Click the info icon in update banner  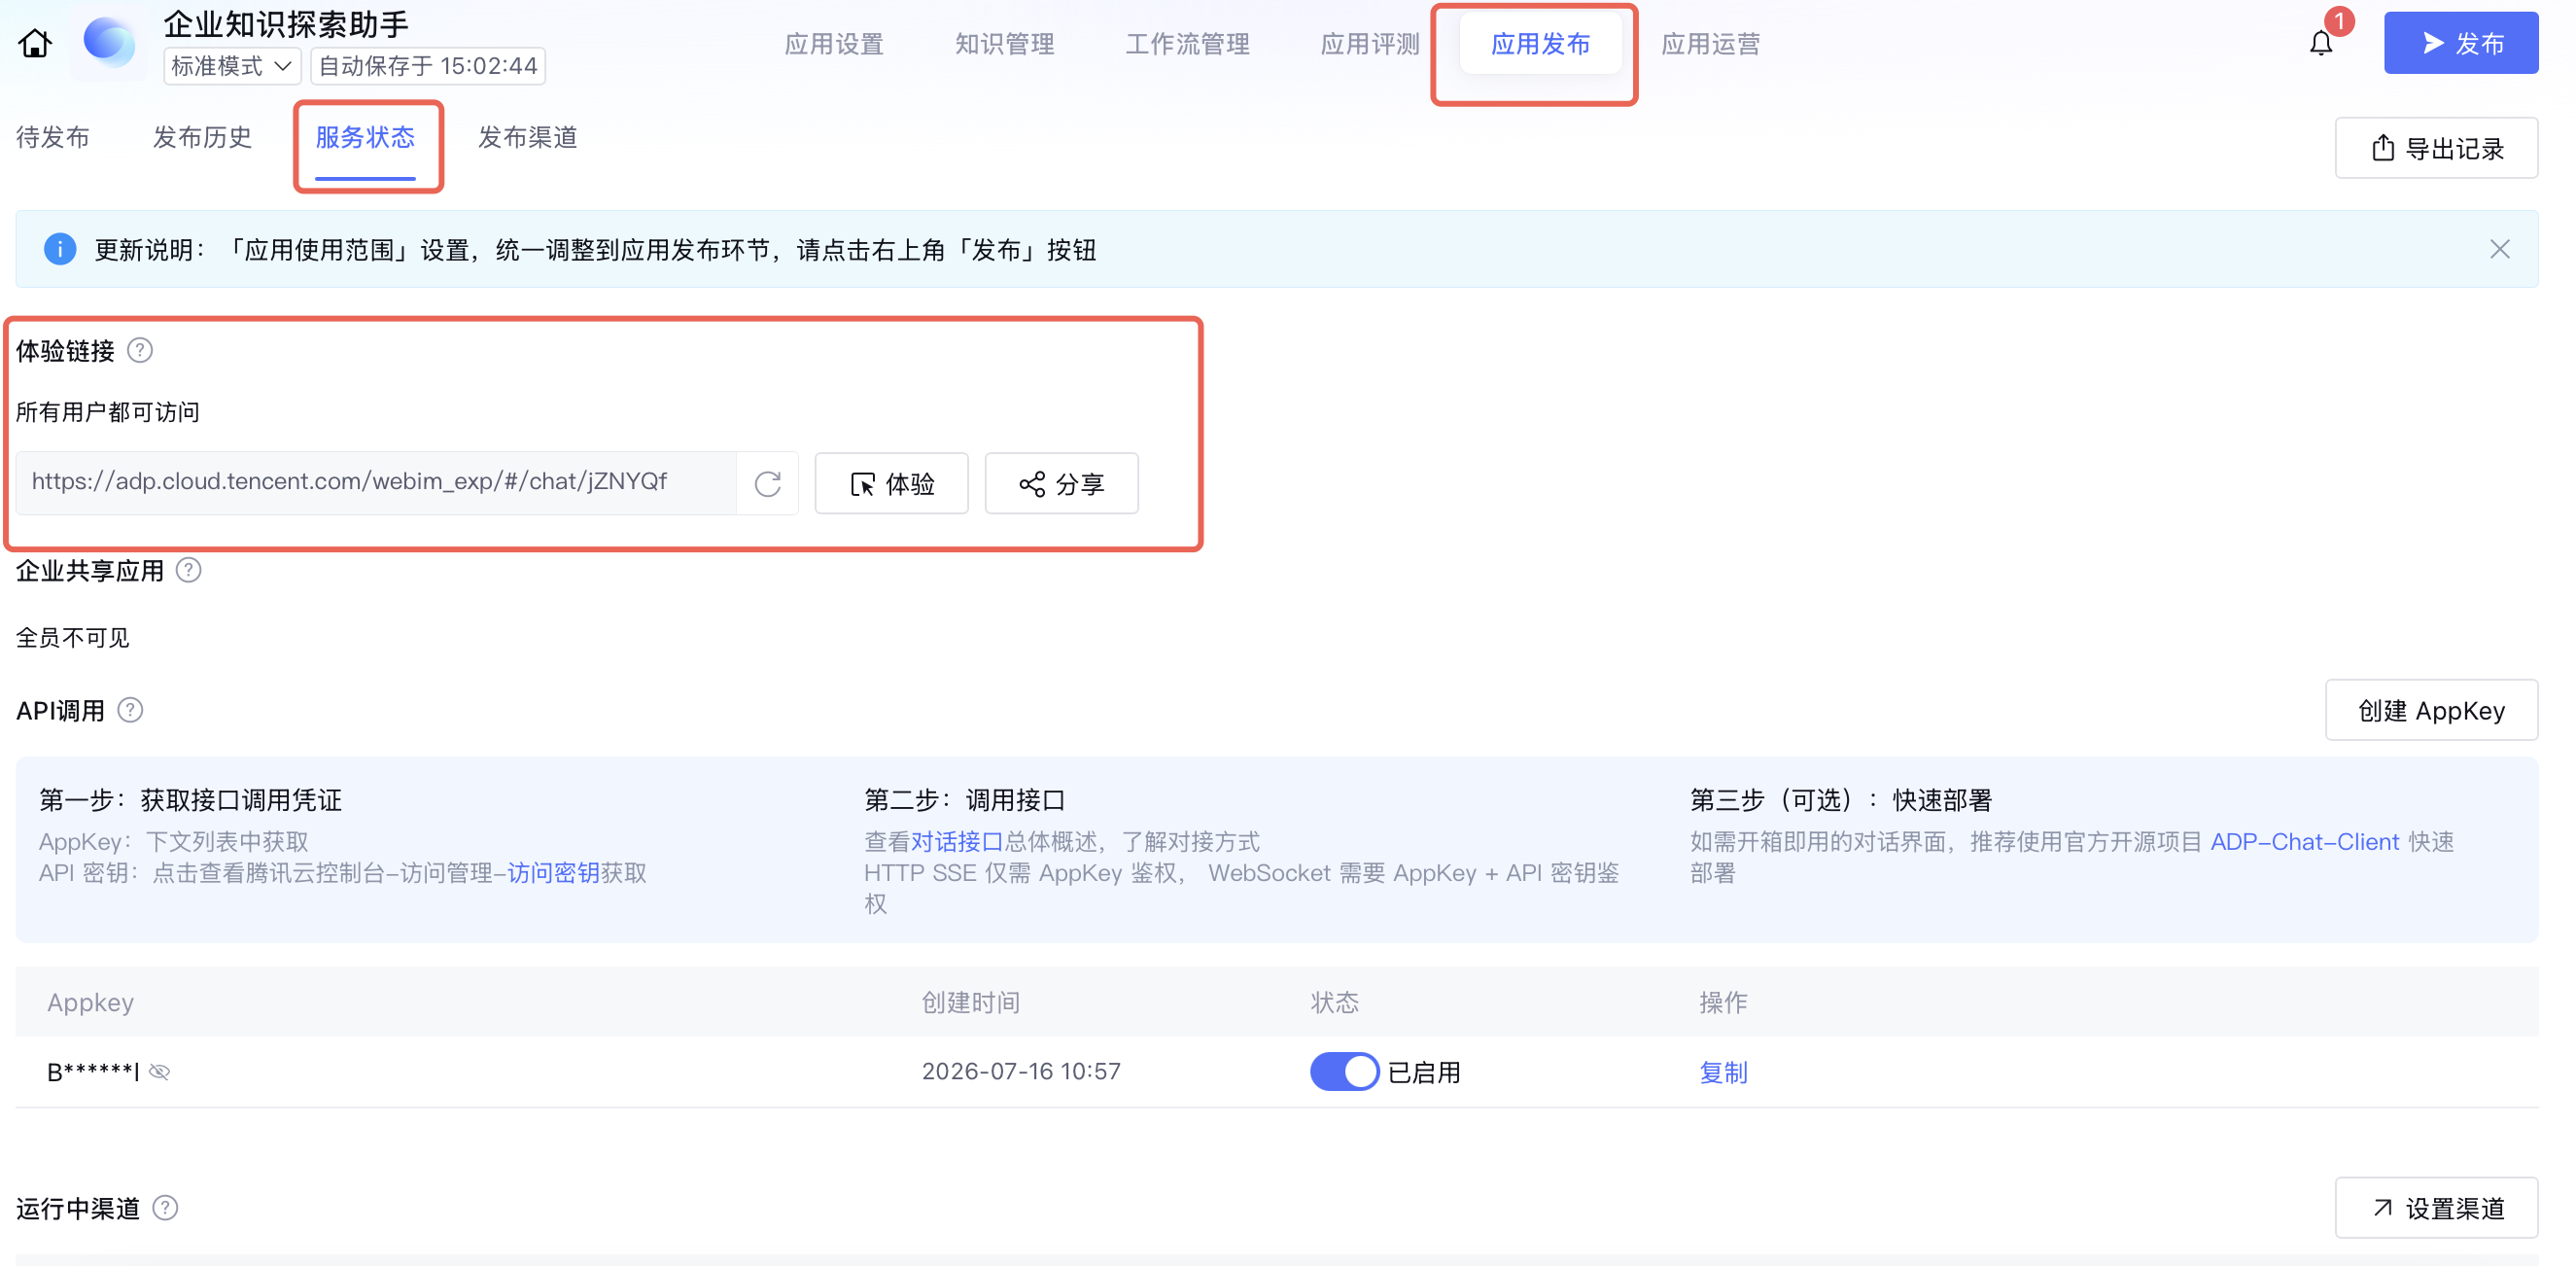60,249
